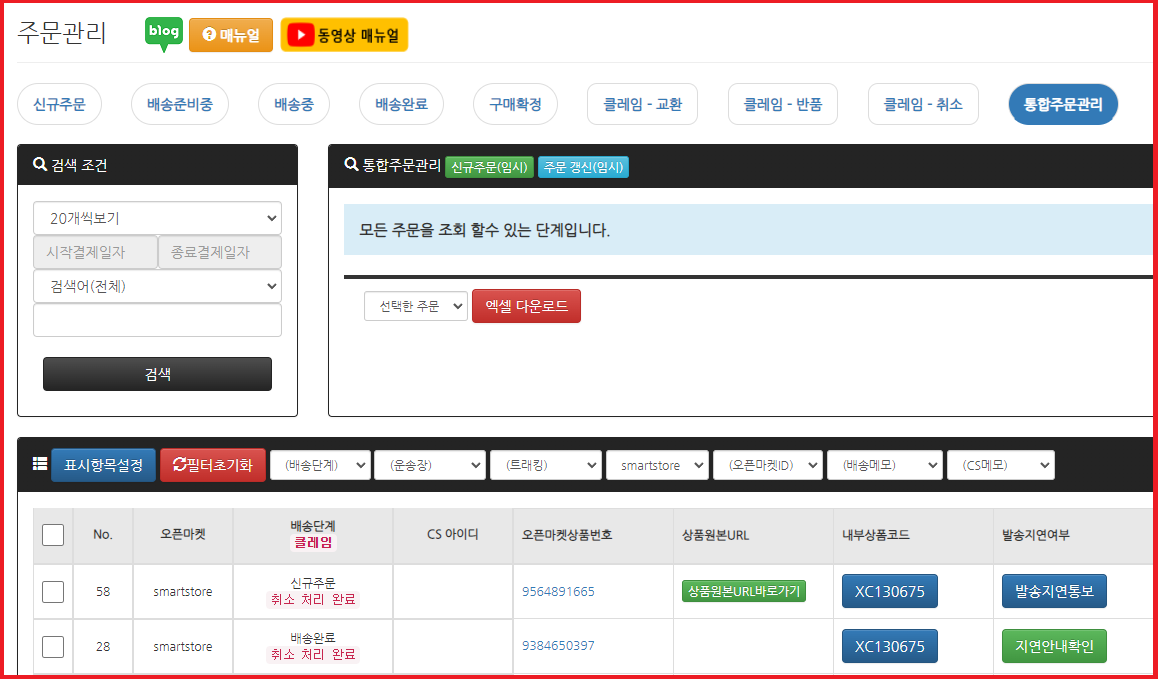Click the 발송지연통보 button for order 58
Screen dimensions: 1158x679
click(1054, 591)
